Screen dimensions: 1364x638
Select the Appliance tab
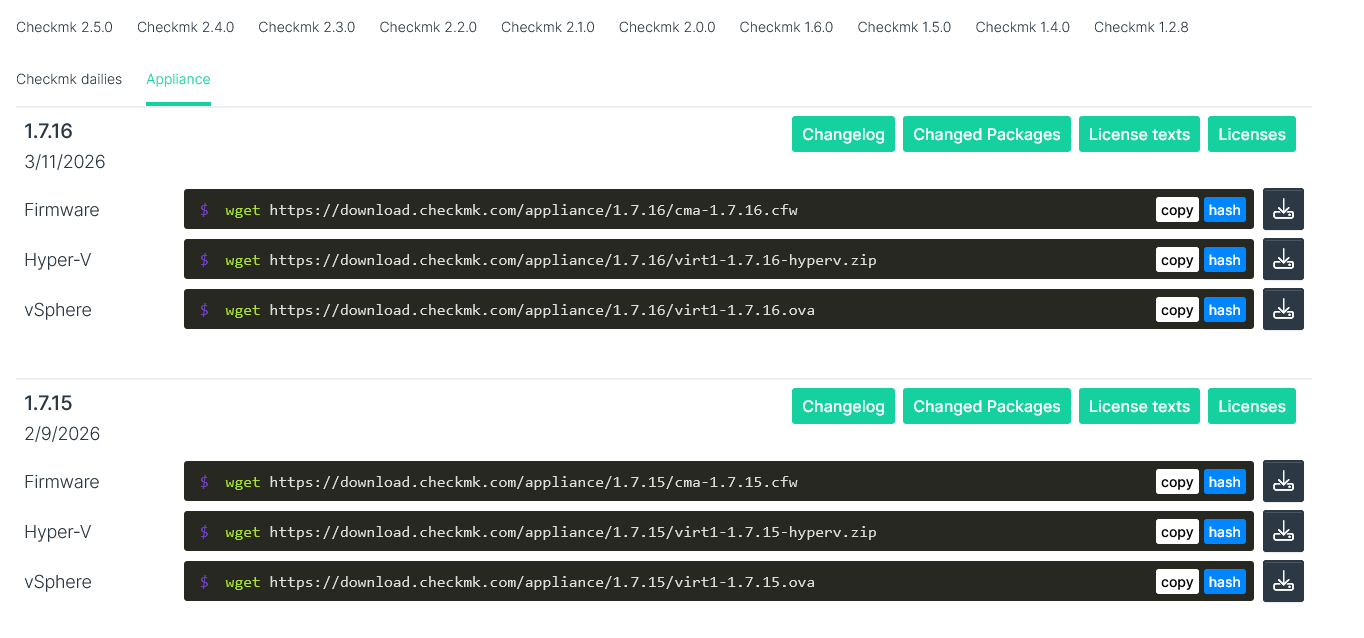178,79
